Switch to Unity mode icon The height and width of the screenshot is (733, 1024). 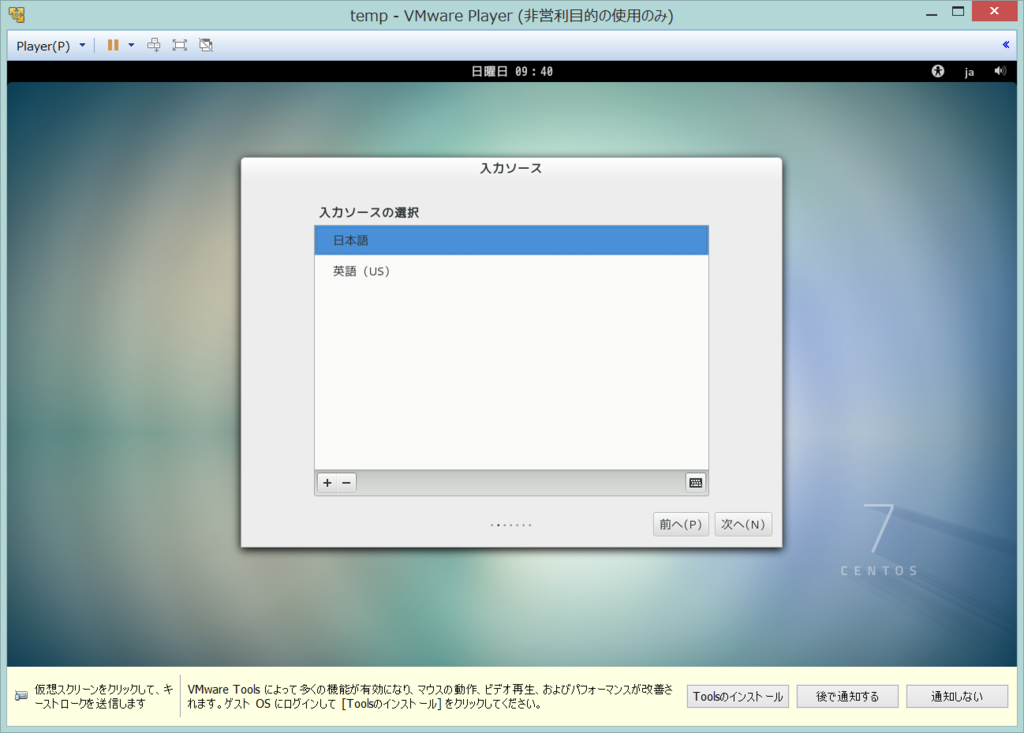pos(206,45)
